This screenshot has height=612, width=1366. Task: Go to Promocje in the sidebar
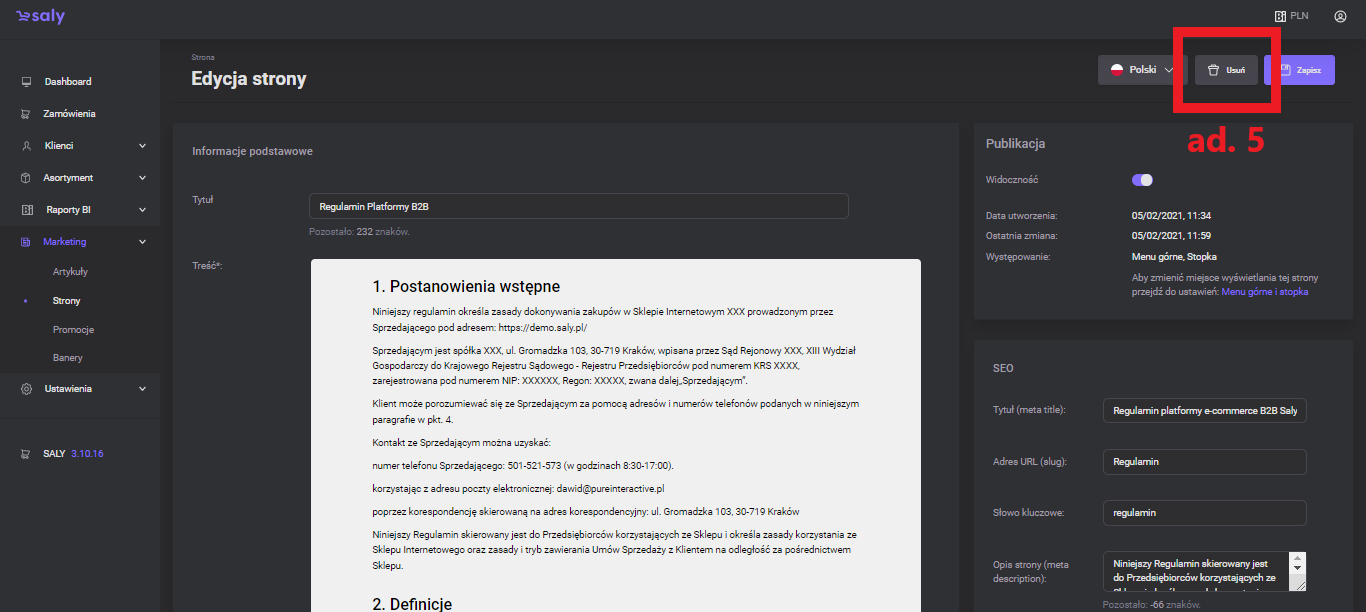[x=73, y=330]
